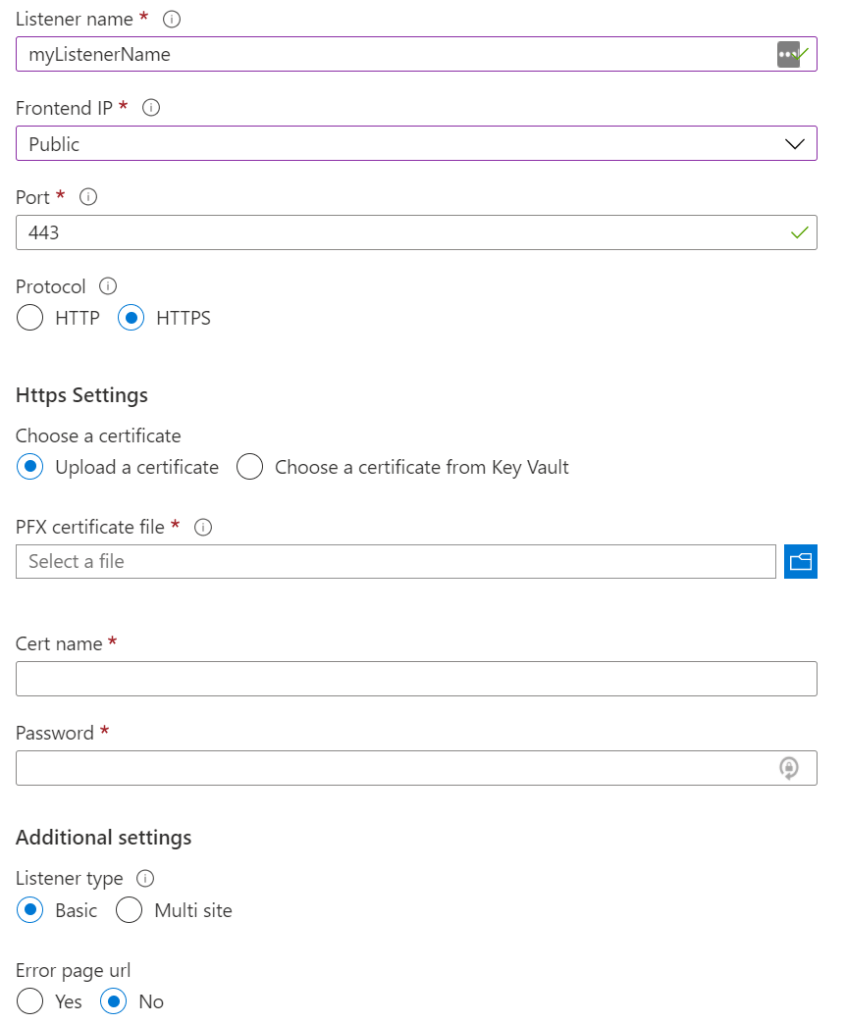Click the info icon beside Port label
Image resolution: width=845 pixels, height=1024 pixels.
point(88,197)
